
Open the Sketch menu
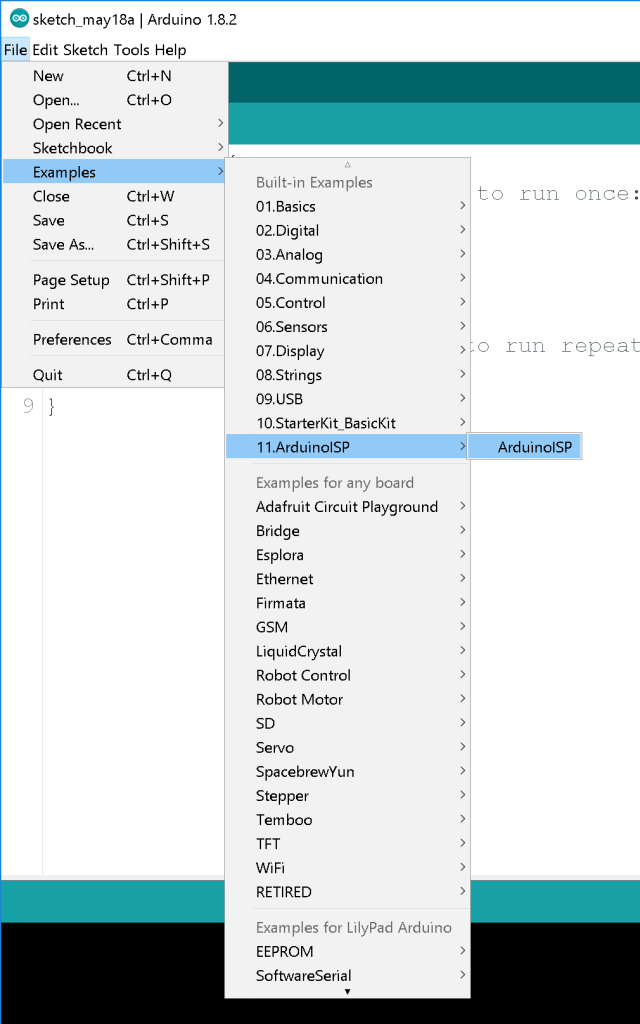(x=85, y=49)
